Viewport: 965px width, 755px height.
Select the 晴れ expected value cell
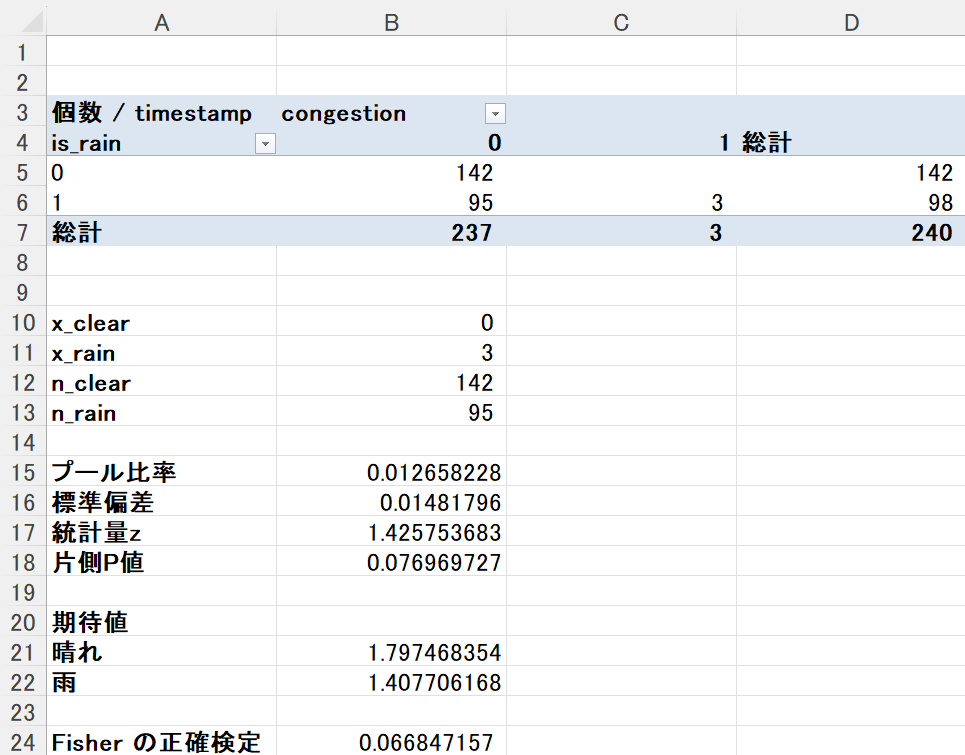391,653
